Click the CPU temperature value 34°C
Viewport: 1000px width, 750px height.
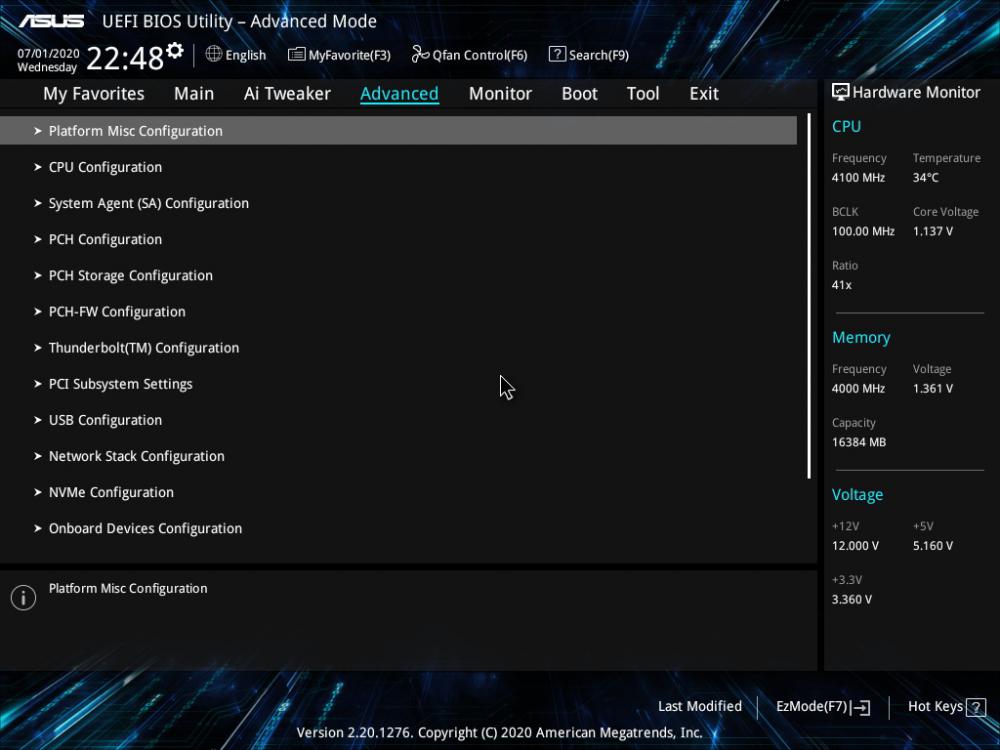(x=925, y=178)
